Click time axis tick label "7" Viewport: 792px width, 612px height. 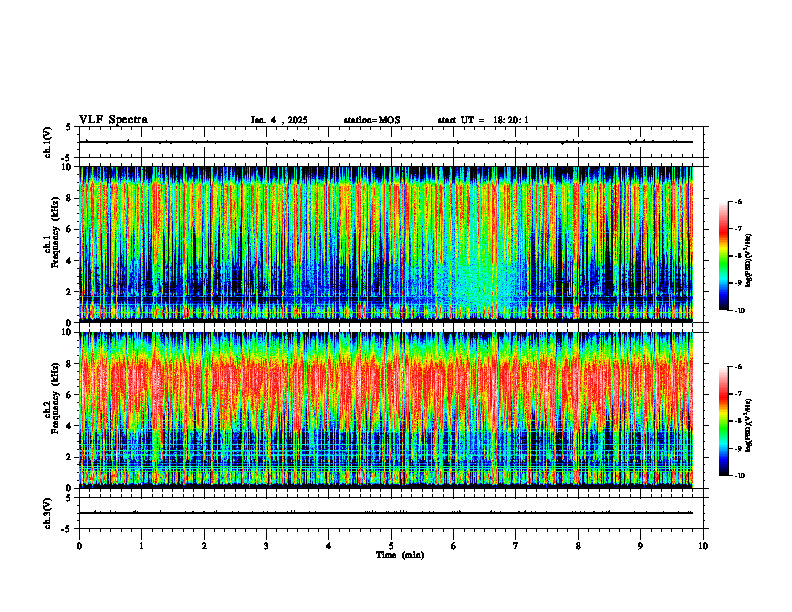[x=516, y=546]
